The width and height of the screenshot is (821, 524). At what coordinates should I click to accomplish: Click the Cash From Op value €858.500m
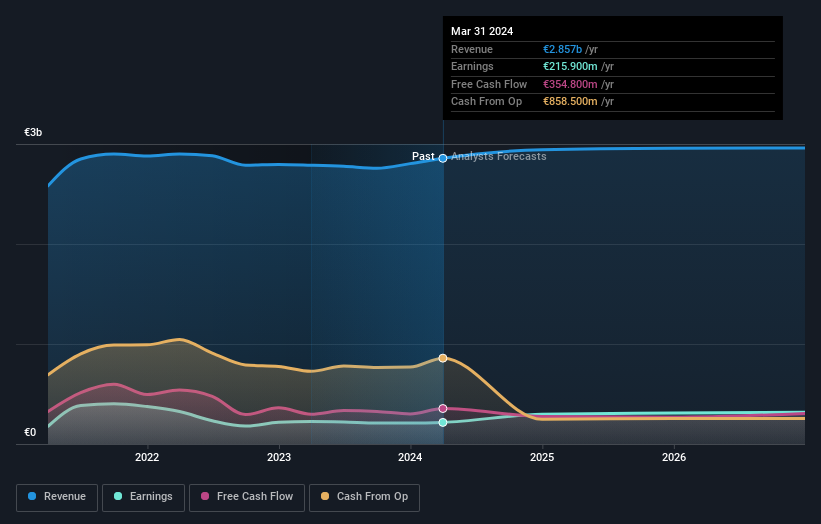pyautogui.click(x=570, y=102)
